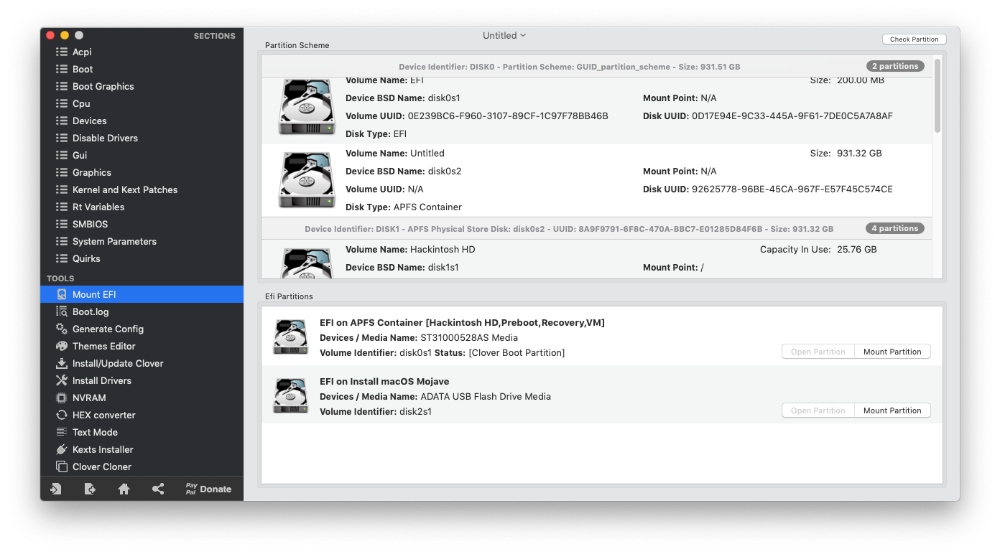
Task: Mount the Install macOS Mojave EFI partition
Action: click(892, 411)
